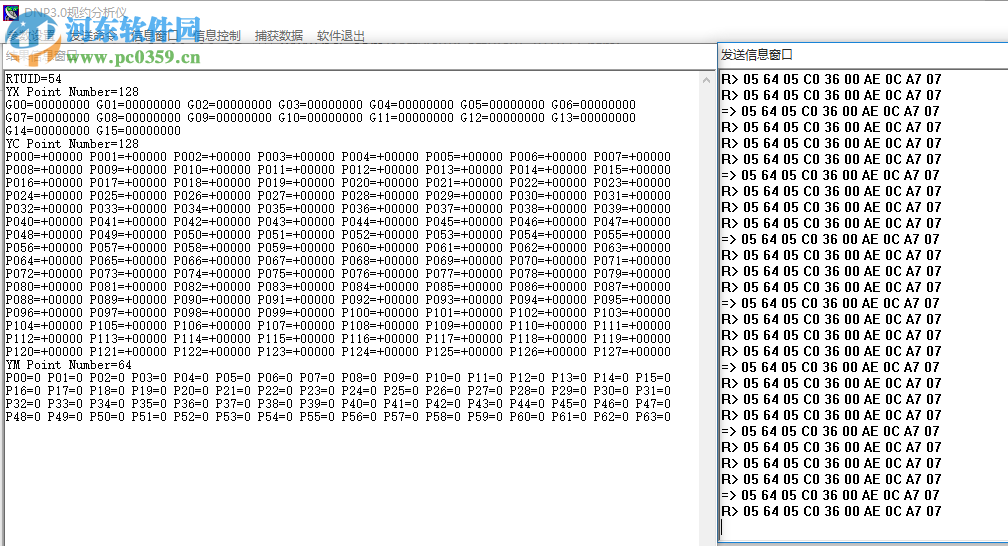This screenshot has height=546, width=1008.
Task: Click the last '=> 05 64 05 C0' line
Action: 831,496
